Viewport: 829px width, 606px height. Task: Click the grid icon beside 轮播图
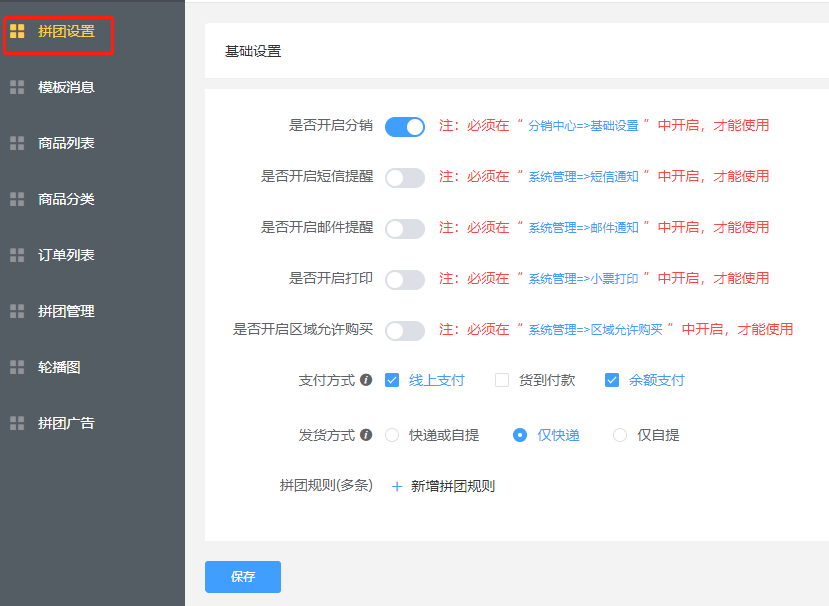point(17,367)
